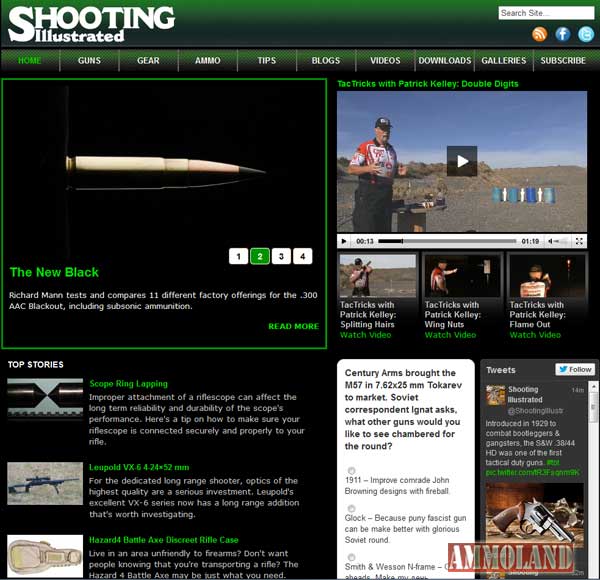Click READ MORE for The New Black
The image size is (600, 580).
pos(293,326)
